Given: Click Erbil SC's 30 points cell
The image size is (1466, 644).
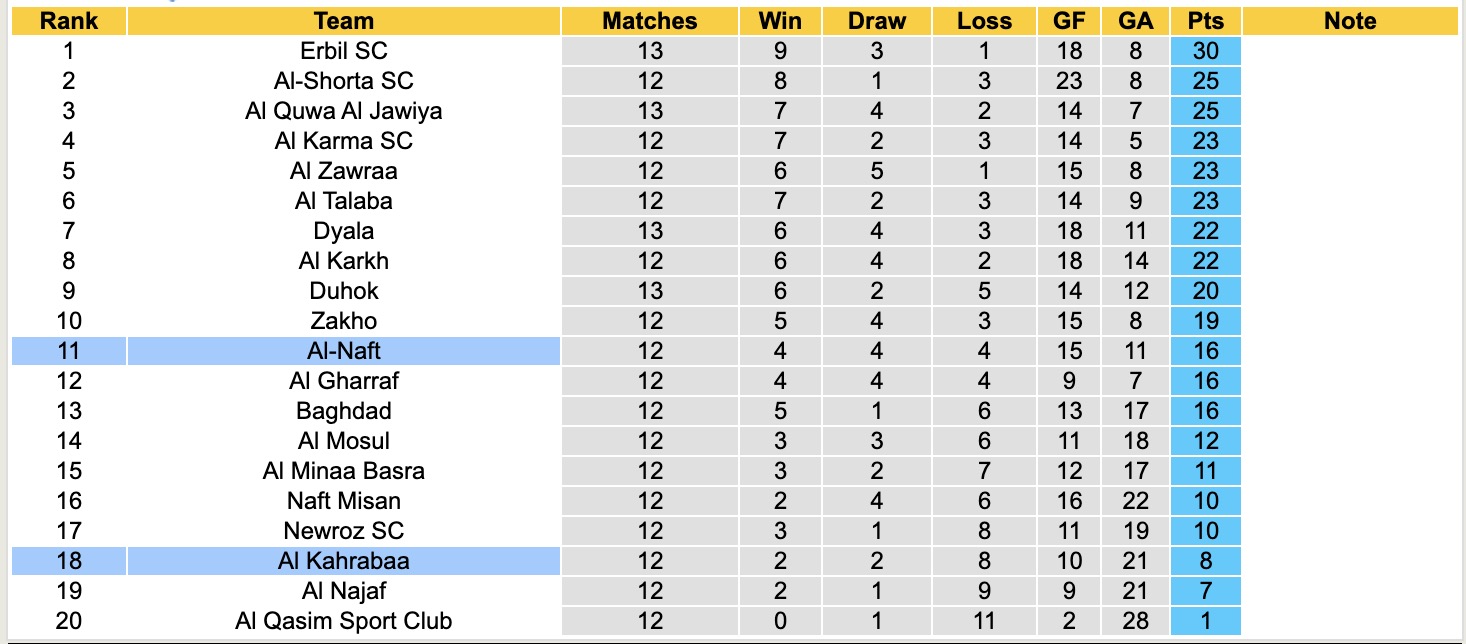Looking at the screenshot, I should coord(1205,51).
